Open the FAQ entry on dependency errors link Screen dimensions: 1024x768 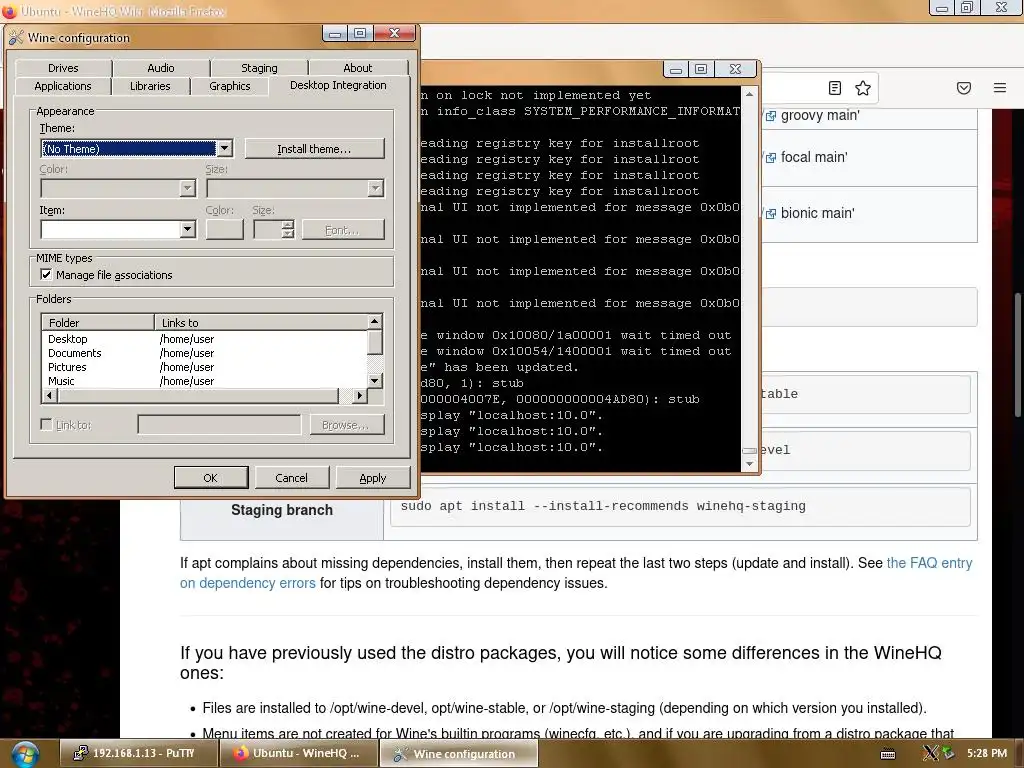click(576, 573)
